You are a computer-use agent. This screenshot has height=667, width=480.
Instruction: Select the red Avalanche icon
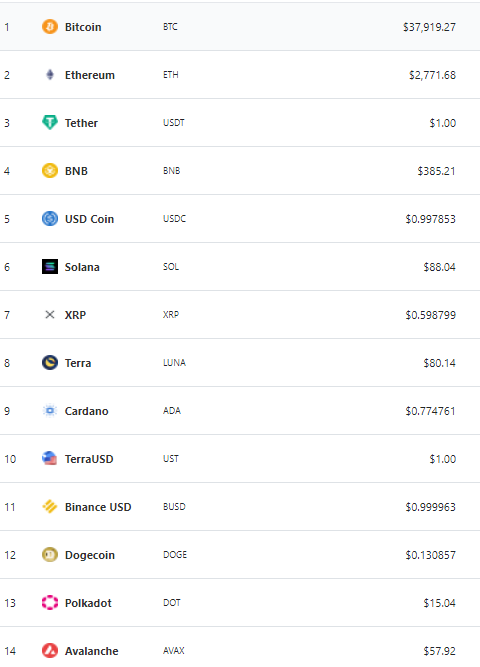(50, 651)
